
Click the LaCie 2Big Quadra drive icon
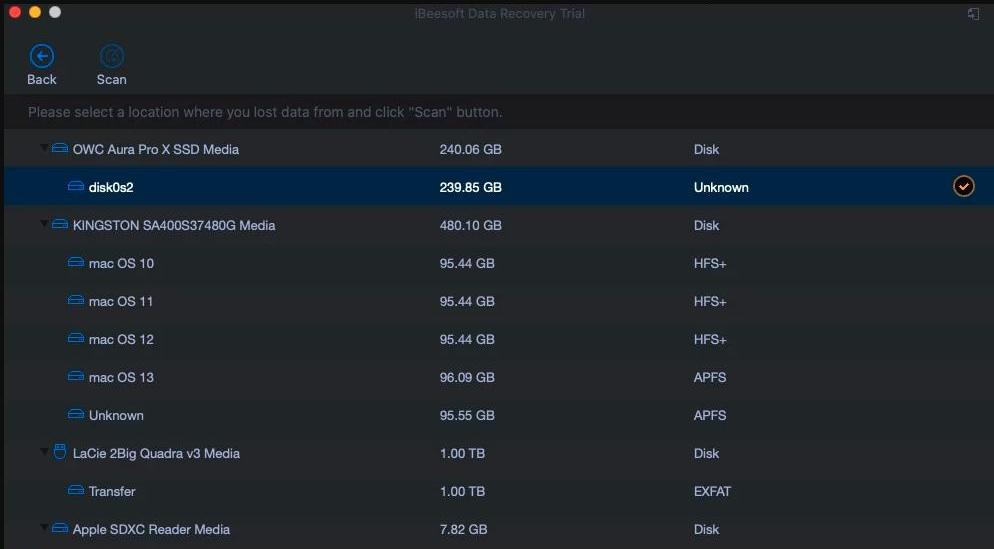(x=60, y=452)
